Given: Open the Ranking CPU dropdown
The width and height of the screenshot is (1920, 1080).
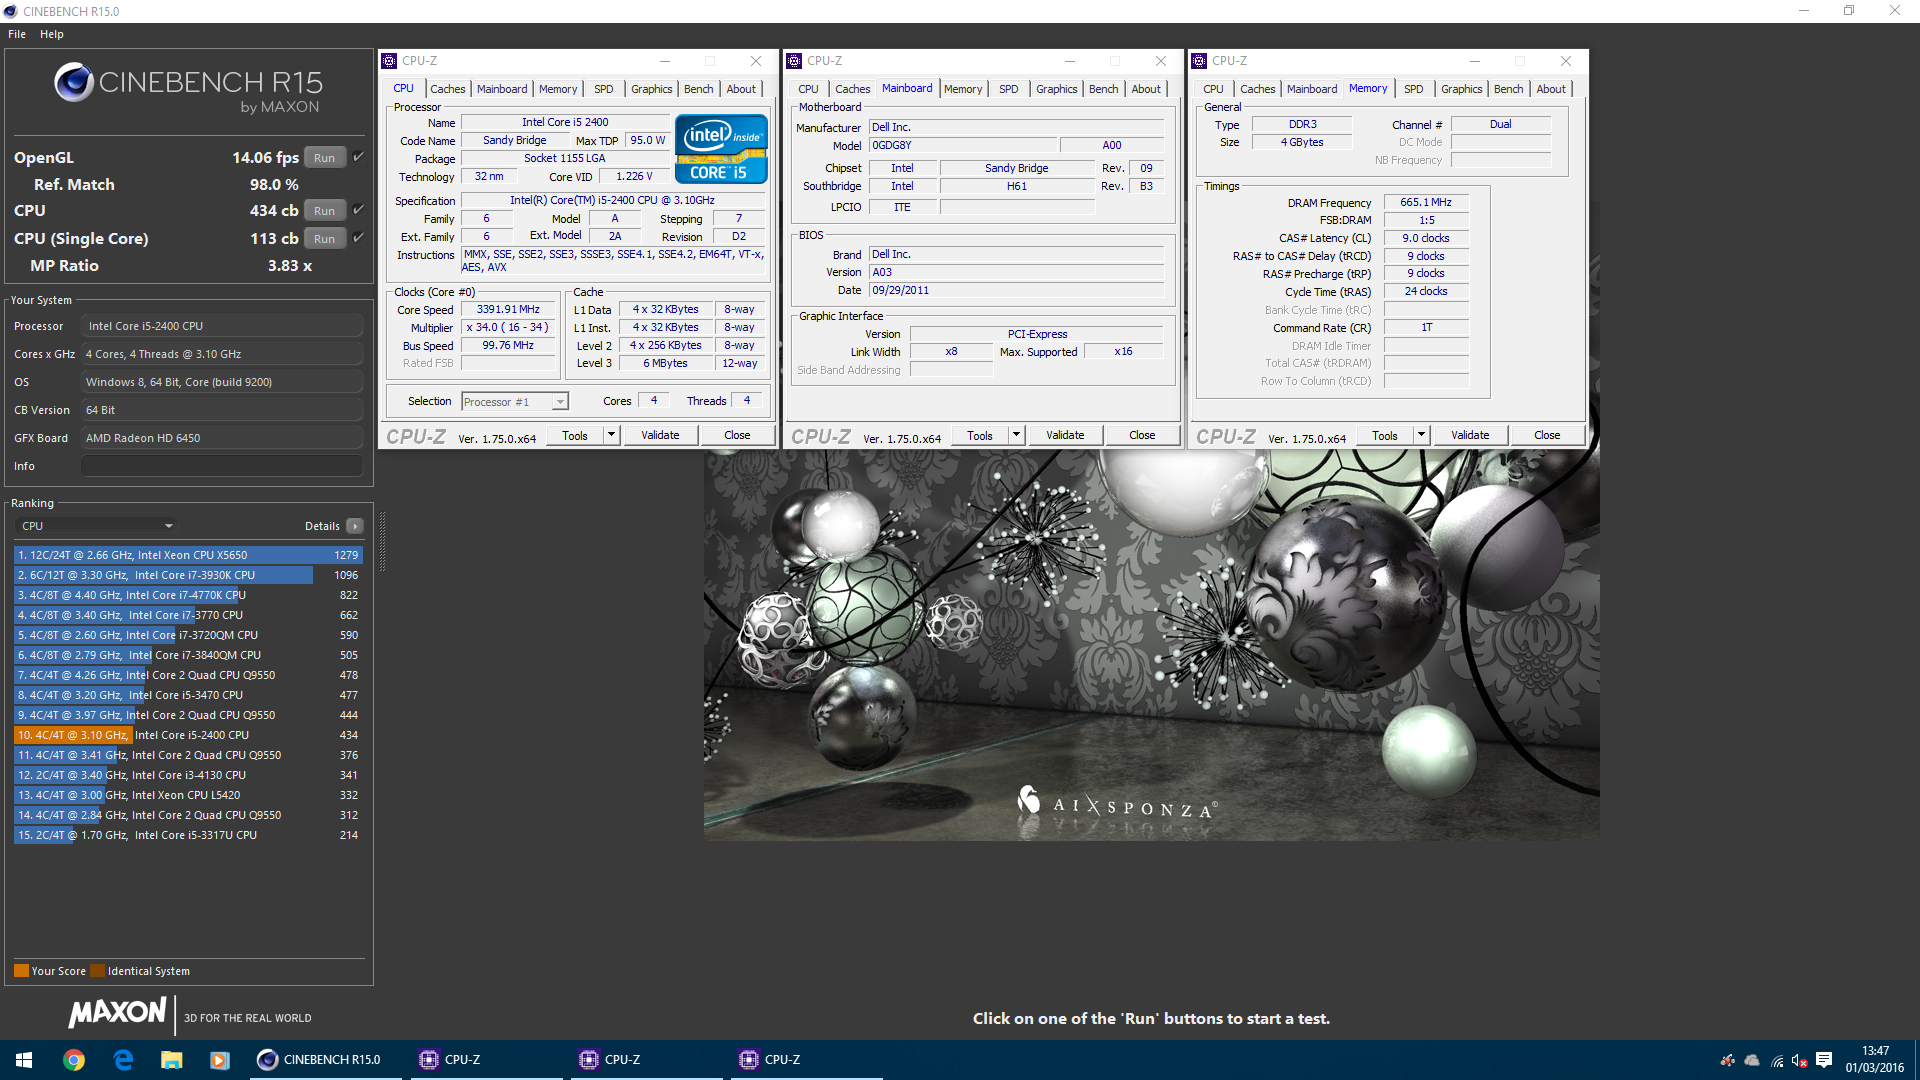Looking at the screenshot, I should click(98, 526).
